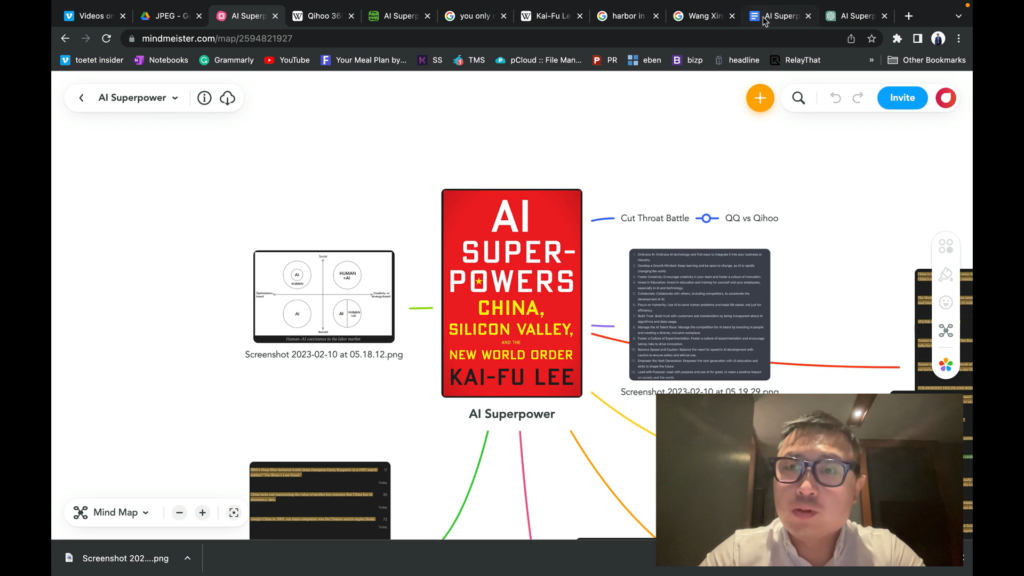Open the emoji icons sidebar panel
Viewport: 1024px width, 576px height.
pyautogui.click(x=946, y=302)
